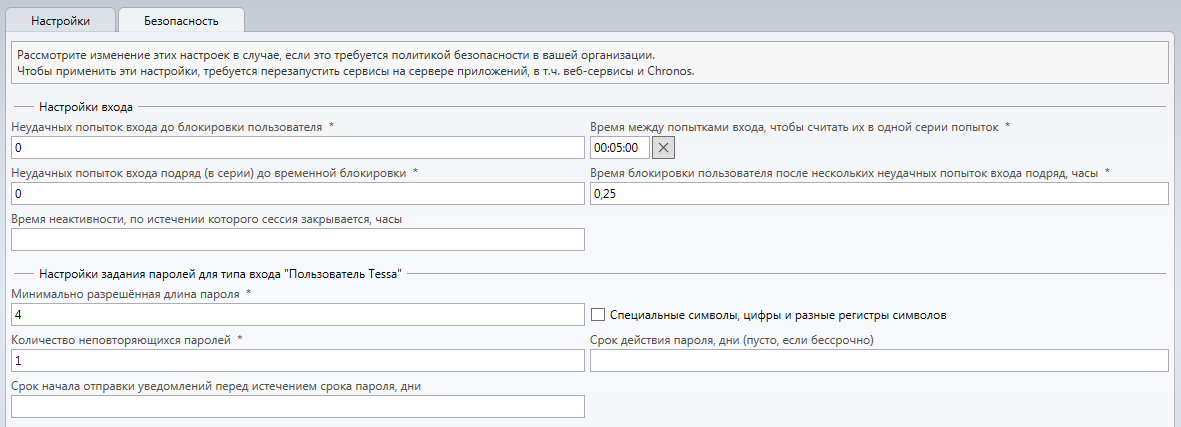Click the session inactivity timeout hours field
1181x427 pixels.
[297, 240]
